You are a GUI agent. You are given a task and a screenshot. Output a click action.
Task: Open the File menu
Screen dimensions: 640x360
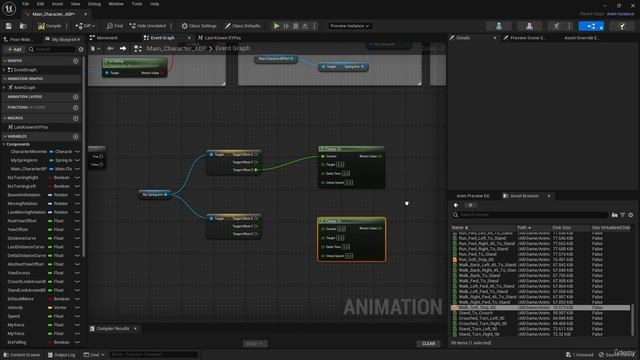[x=25, y=4]
